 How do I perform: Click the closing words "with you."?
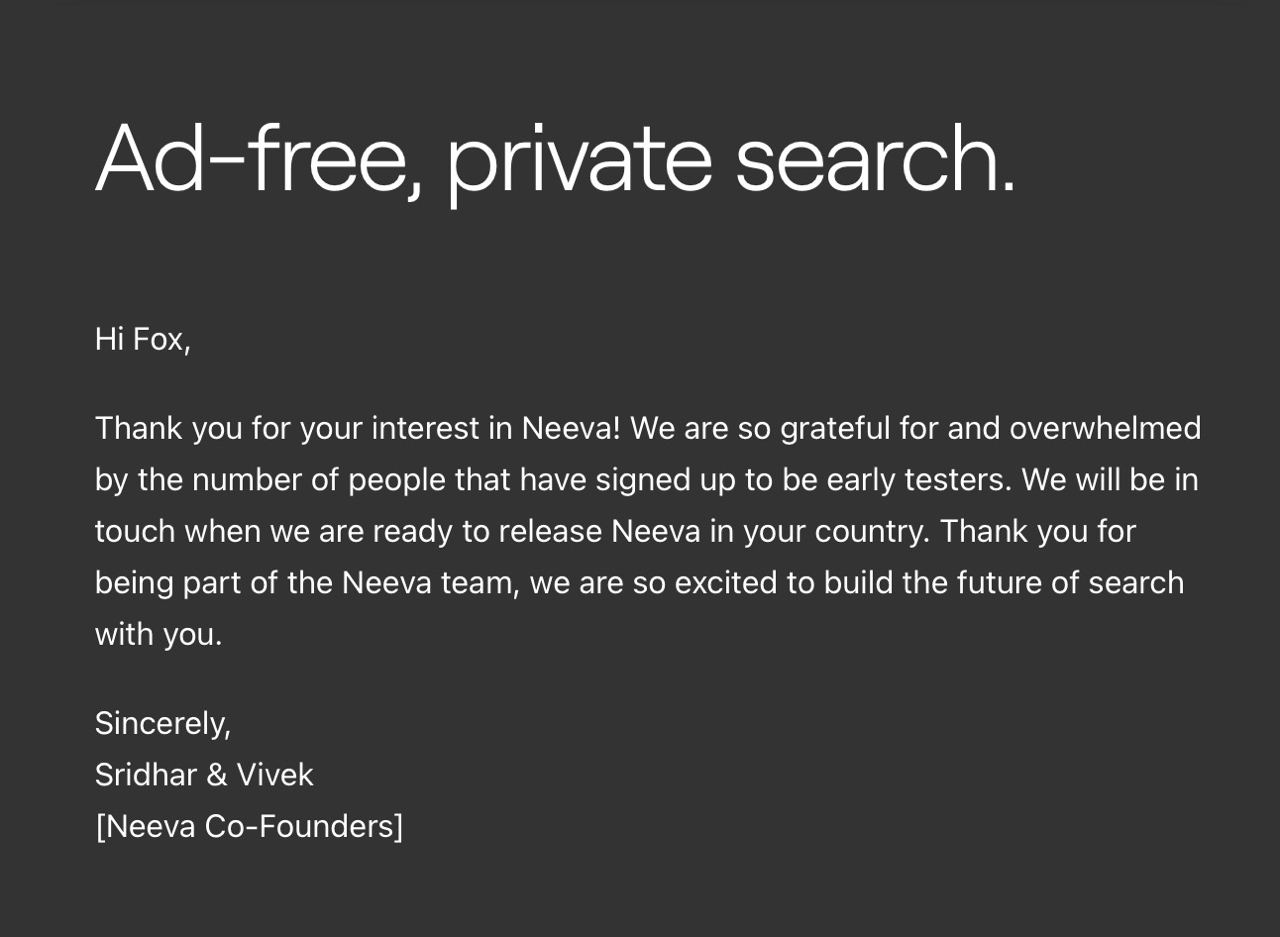158,634
